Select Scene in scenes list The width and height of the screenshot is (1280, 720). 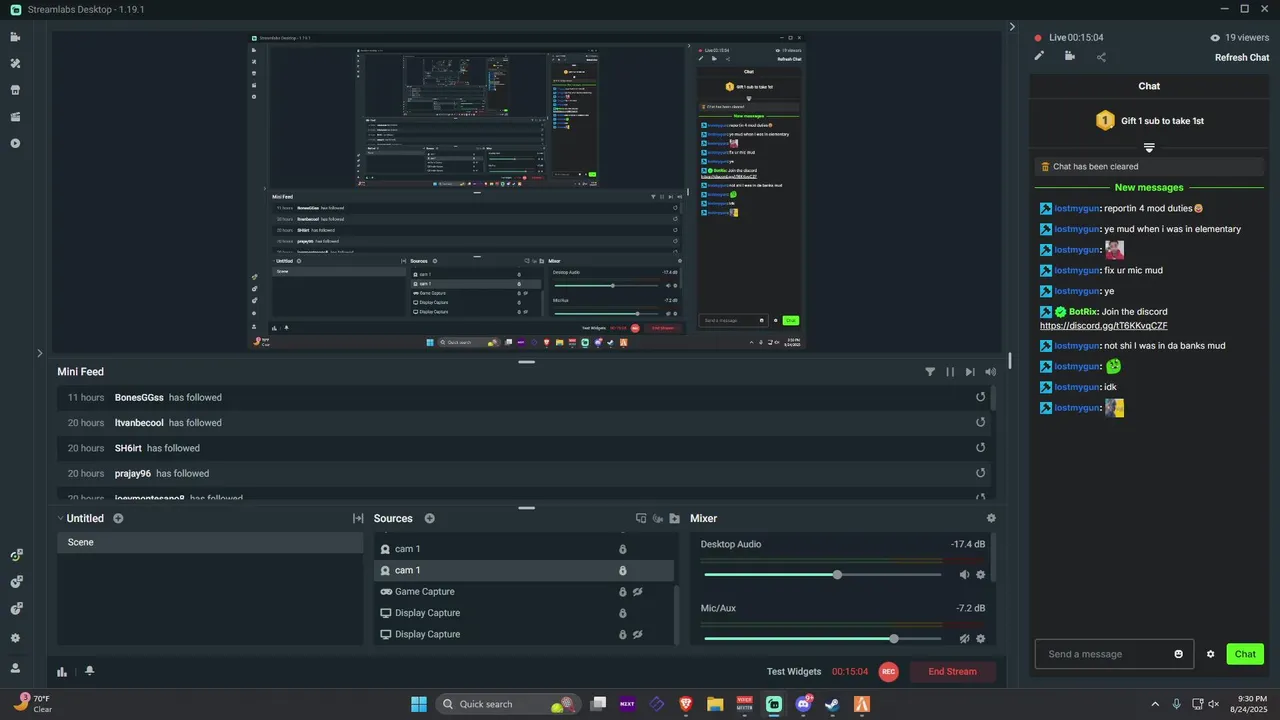210,542
